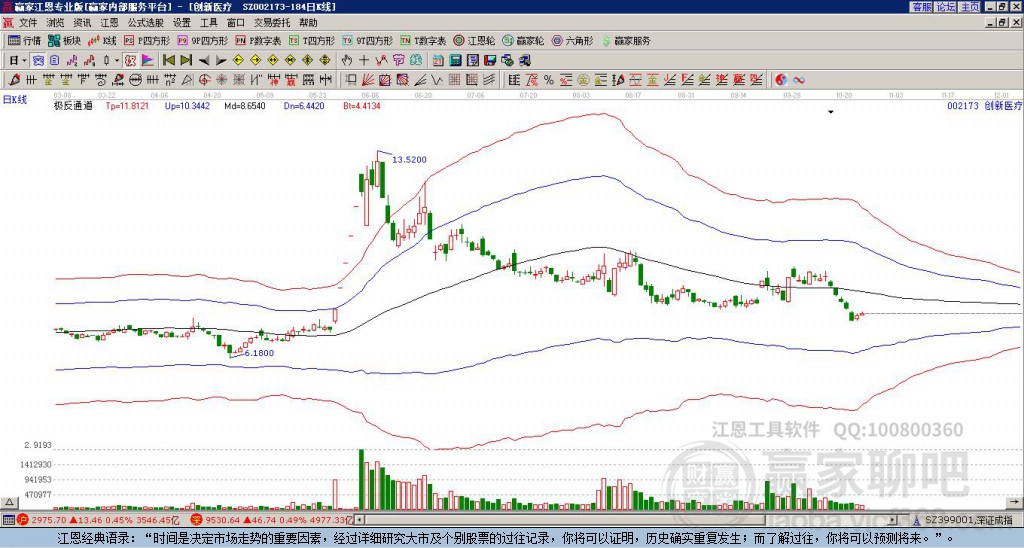This screenshot has width=1024, height=548.
Task: Select the circle with horizontal line tool
Action: point(135,80)
